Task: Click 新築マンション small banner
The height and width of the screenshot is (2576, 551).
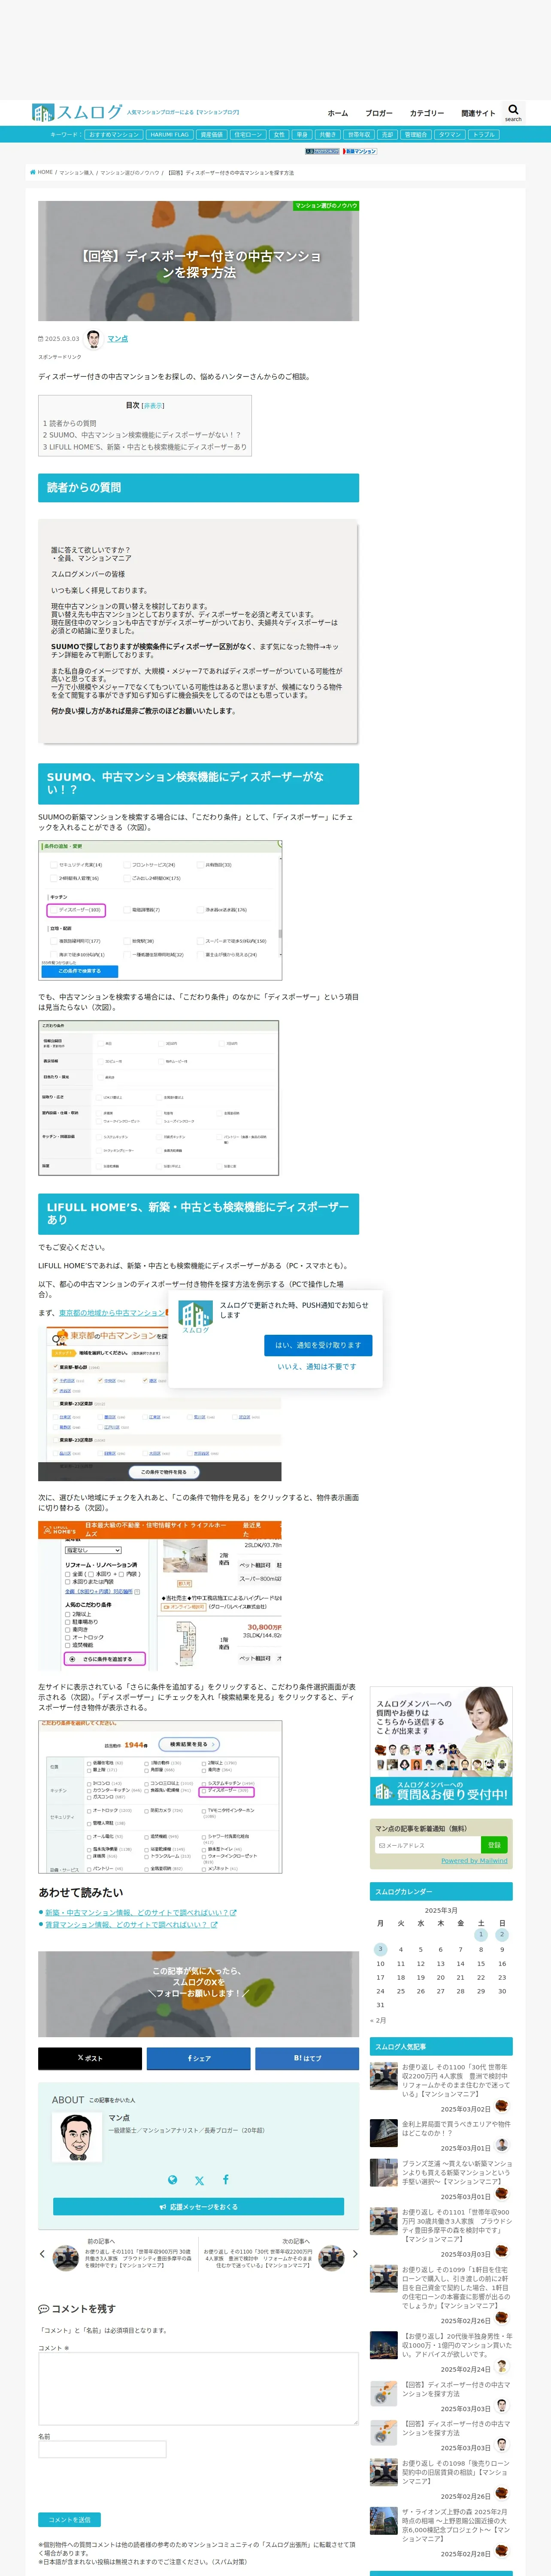Action: pyautogui.click(x=359, y=151)
